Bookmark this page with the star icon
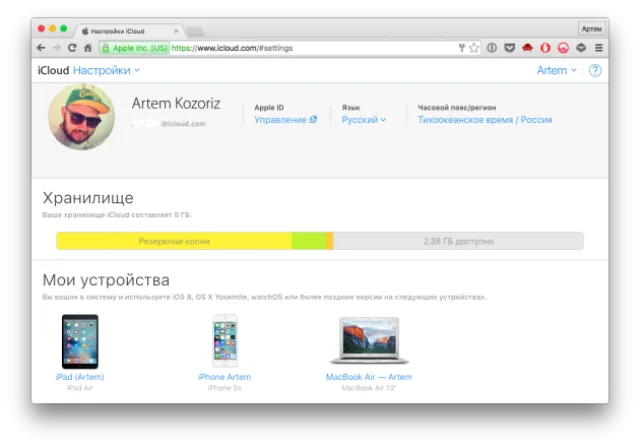 [474, 48]
